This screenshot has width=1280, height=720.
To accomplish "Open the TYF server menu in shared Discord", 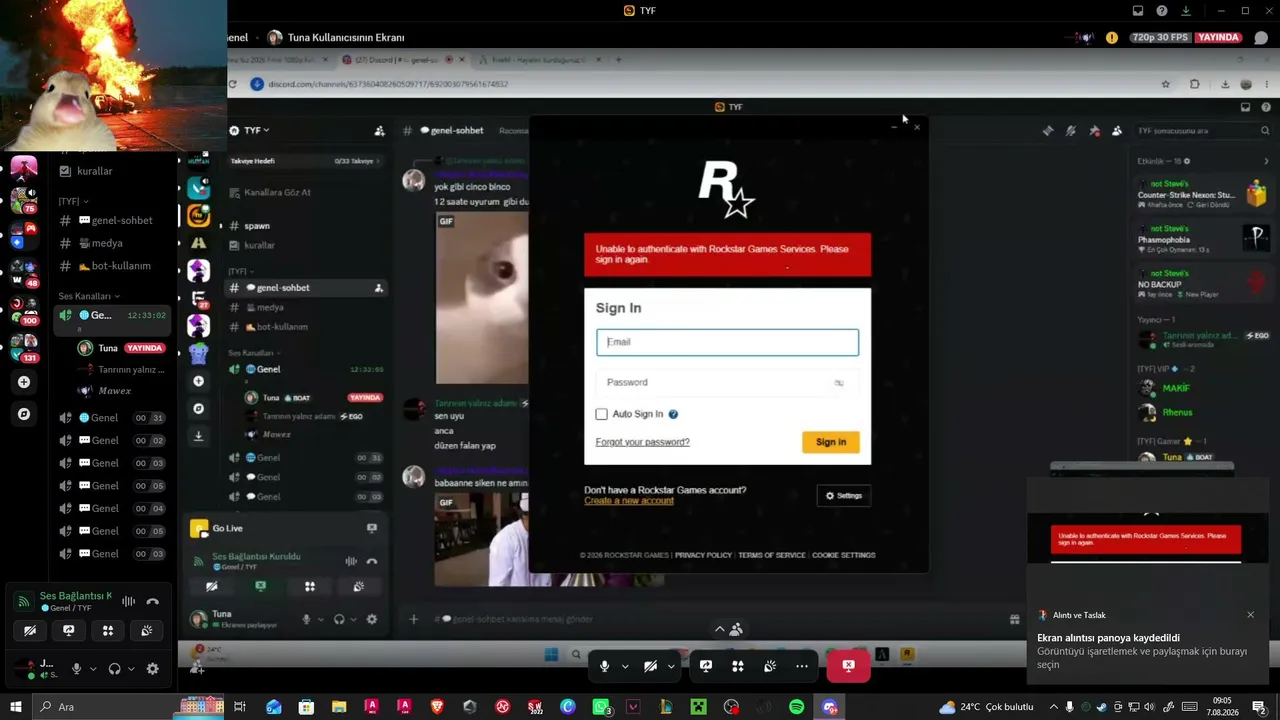I will (257, 130).
